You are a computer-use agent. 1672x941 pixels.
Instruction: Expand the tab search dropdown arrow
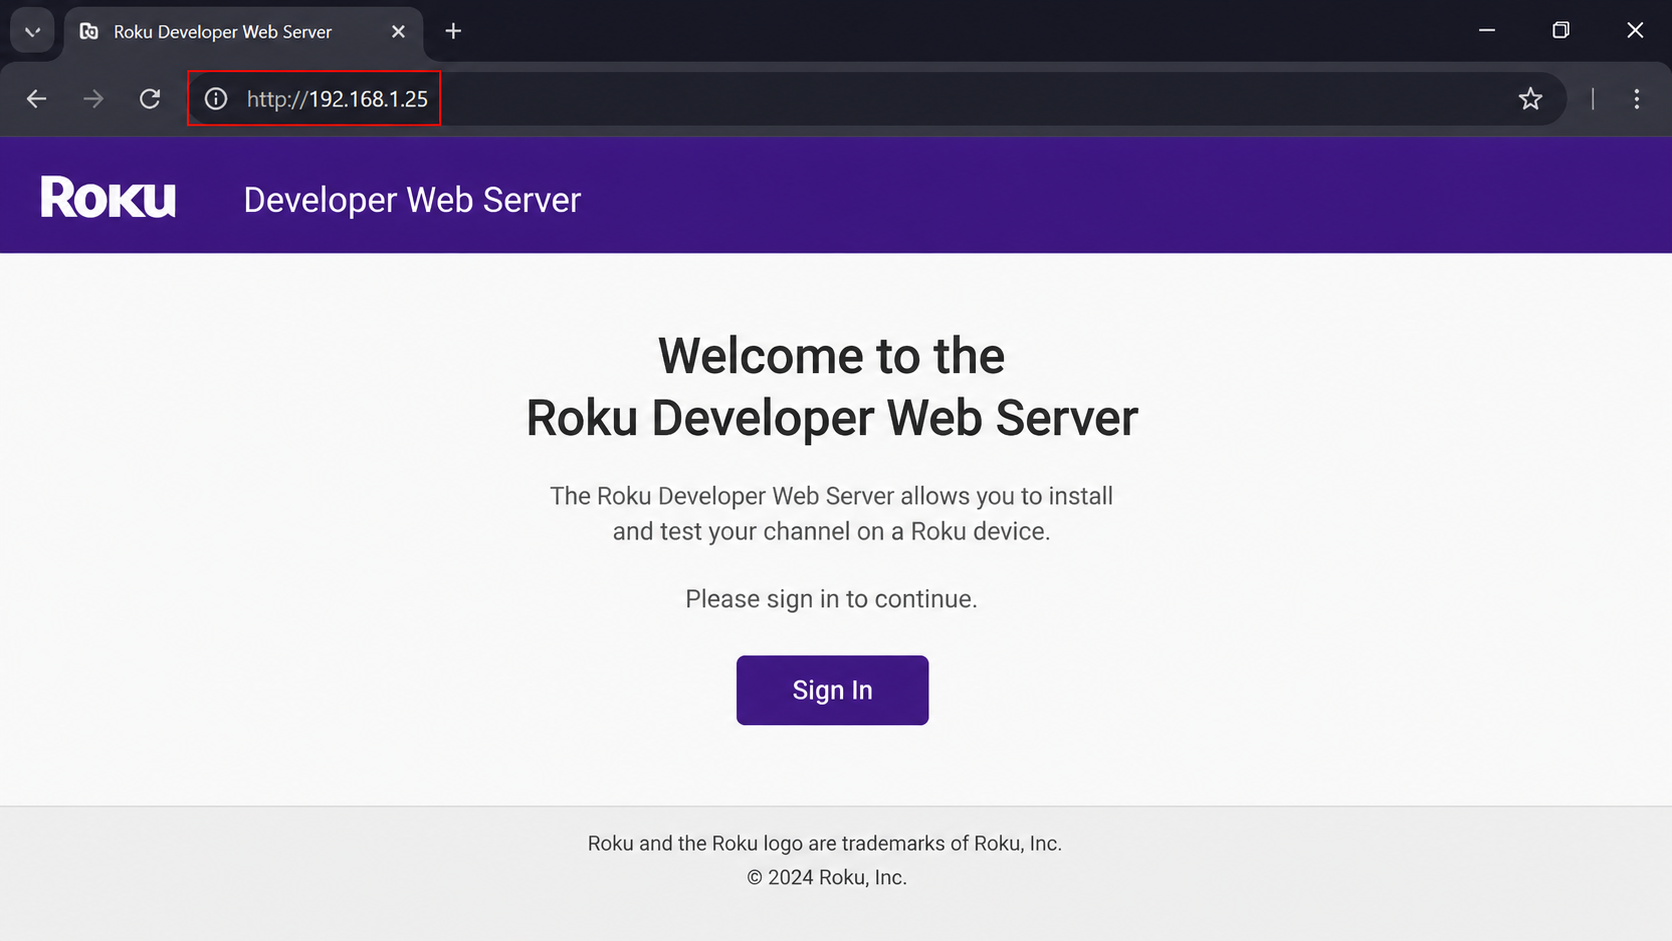[x=32, y=31]
